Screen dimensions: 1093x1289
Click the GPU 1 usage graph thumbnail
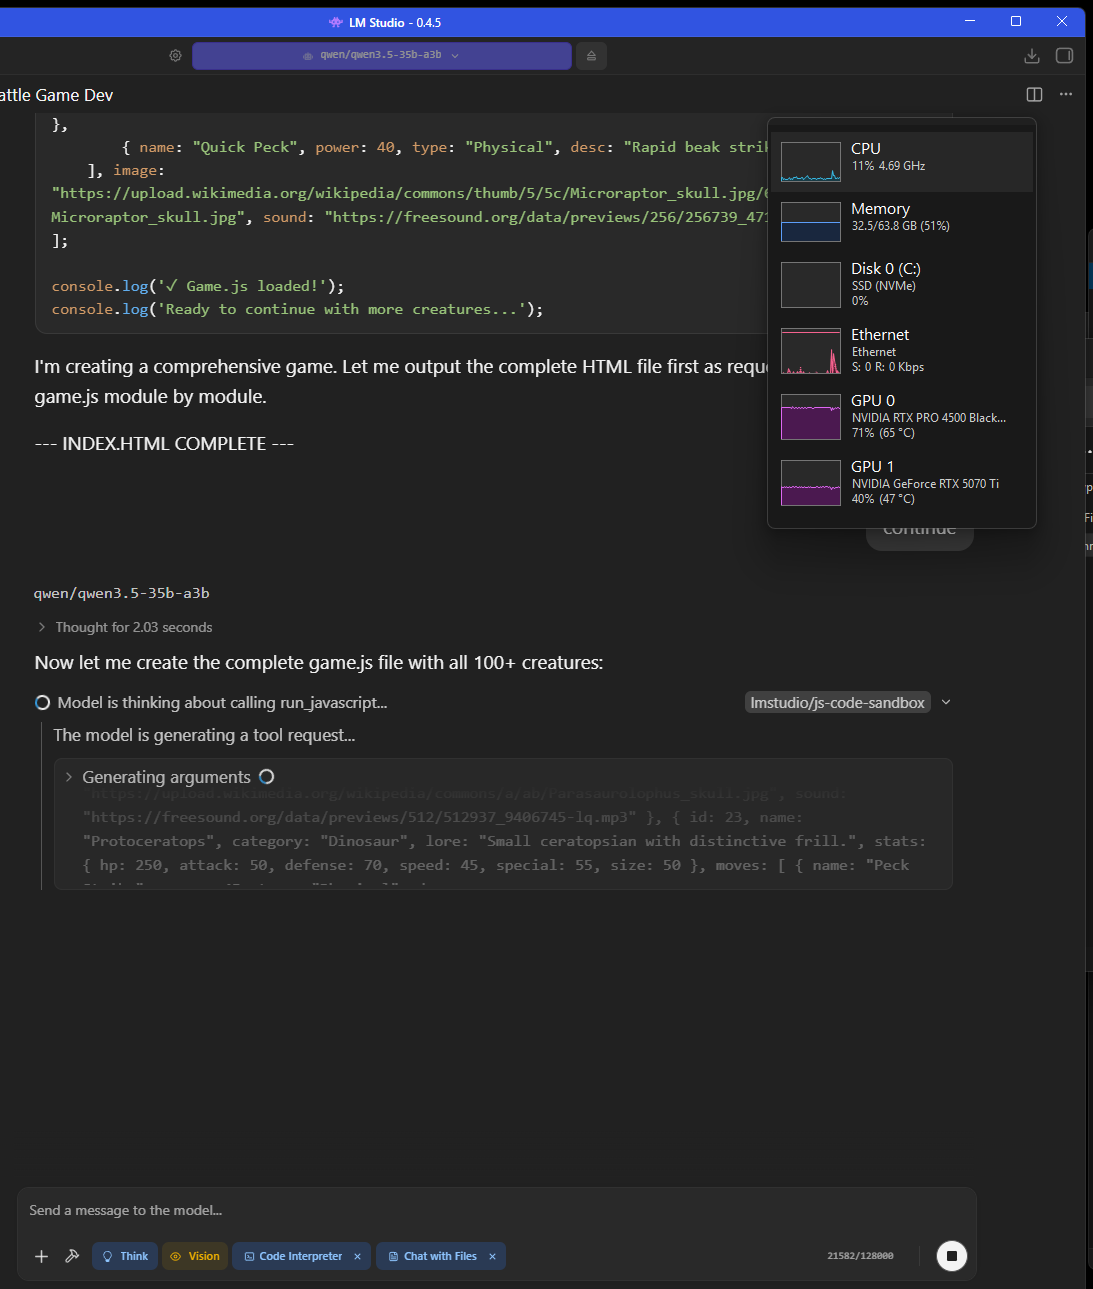[811, 483]
